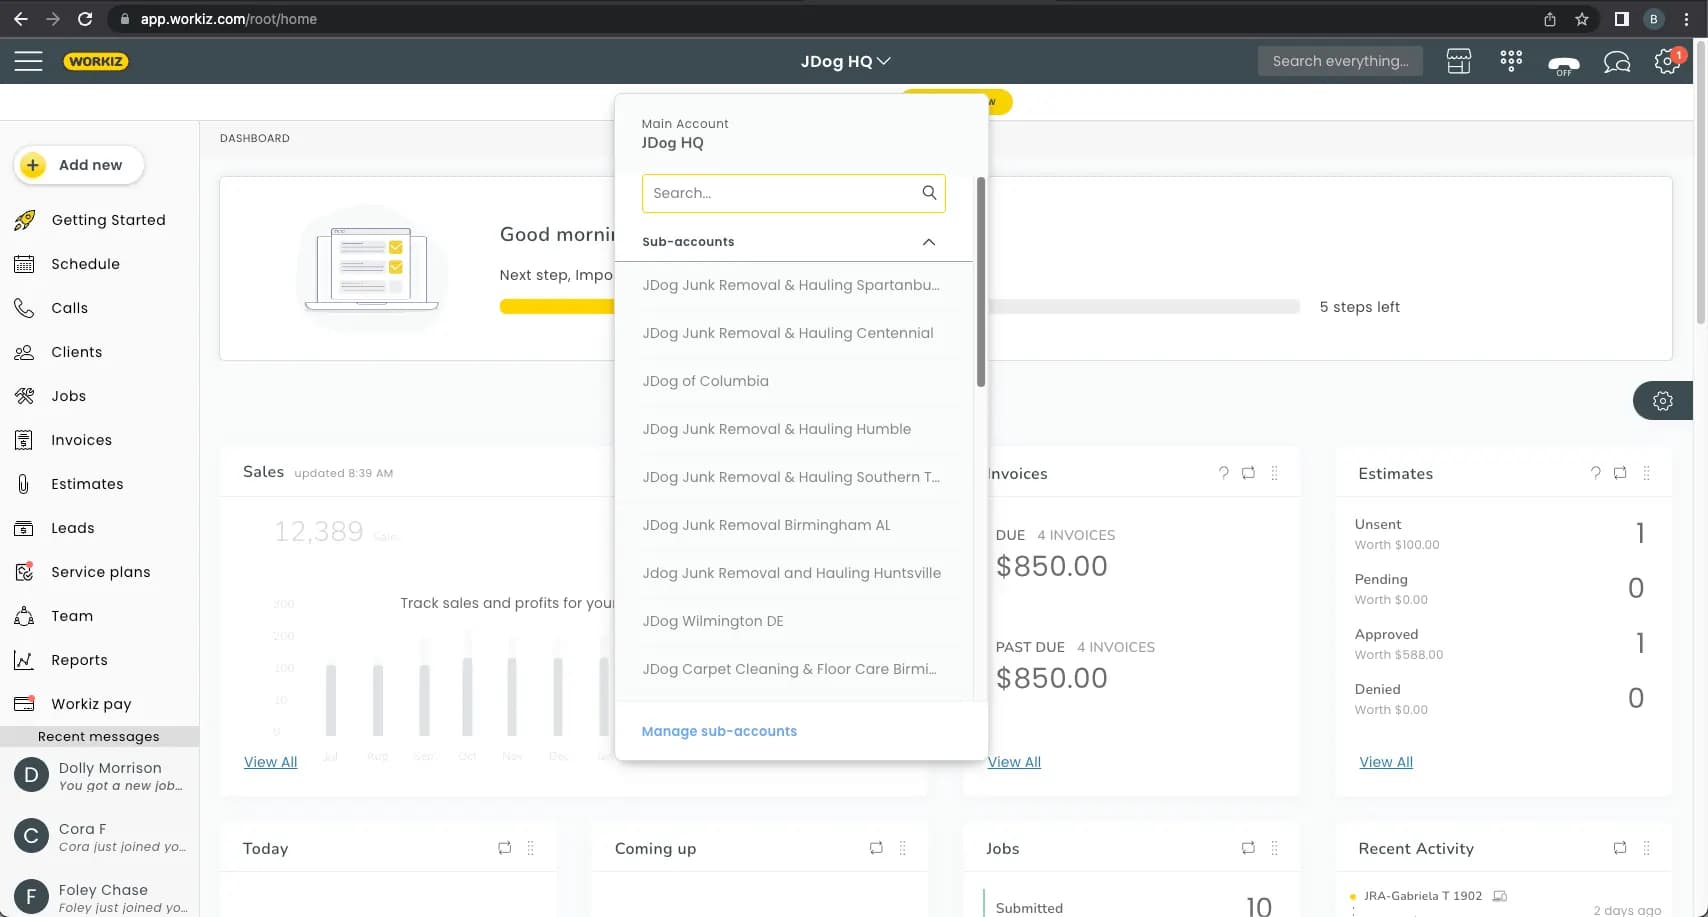Click the Add new button

pyautogui.click(x=79, y=165)
